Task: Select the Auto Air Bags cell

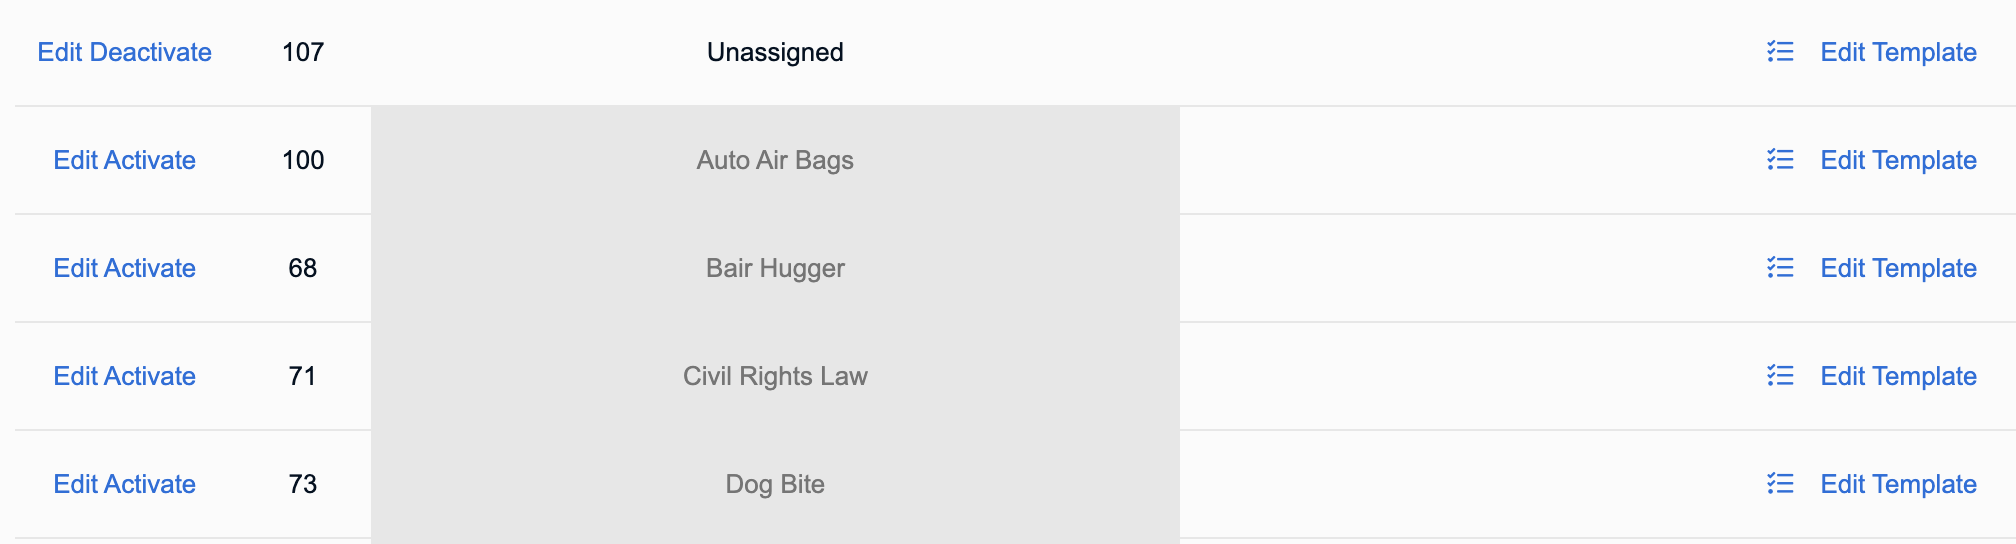Action: (x=775, y=160)
